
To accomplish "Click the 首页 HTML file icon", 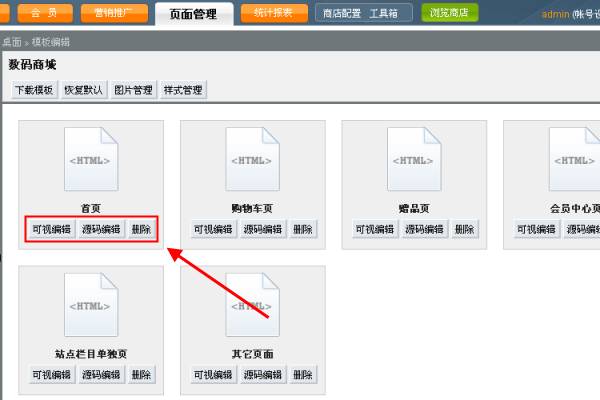I will [91, 159].
